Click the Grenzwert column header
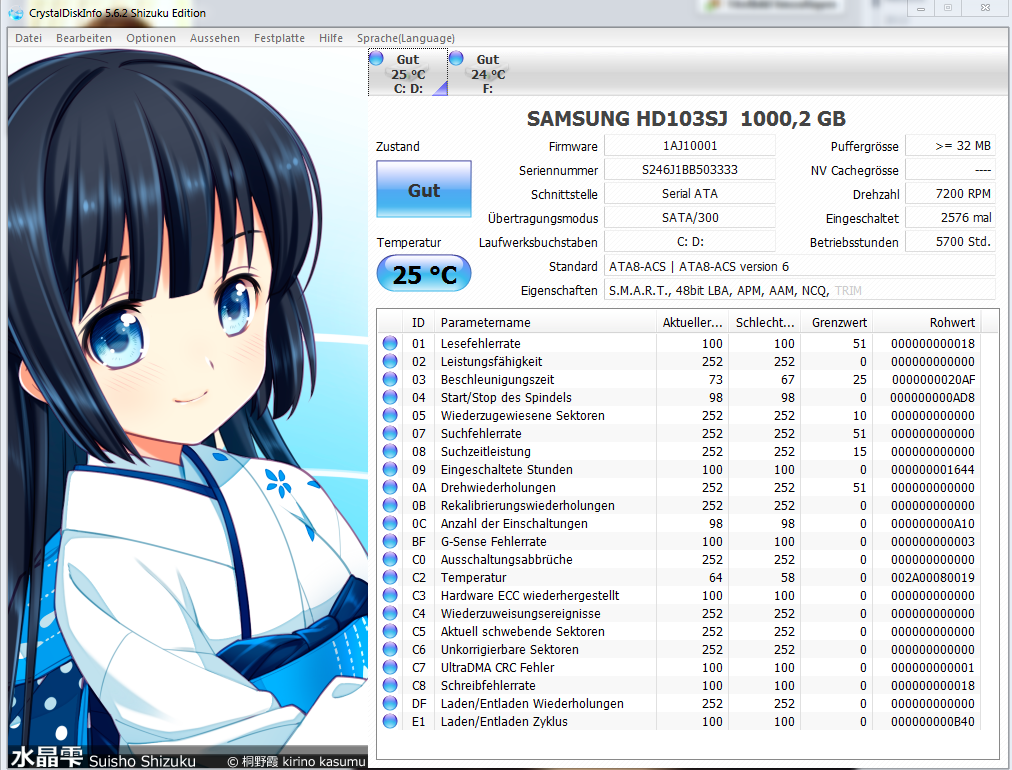 [x=838, y=322]
